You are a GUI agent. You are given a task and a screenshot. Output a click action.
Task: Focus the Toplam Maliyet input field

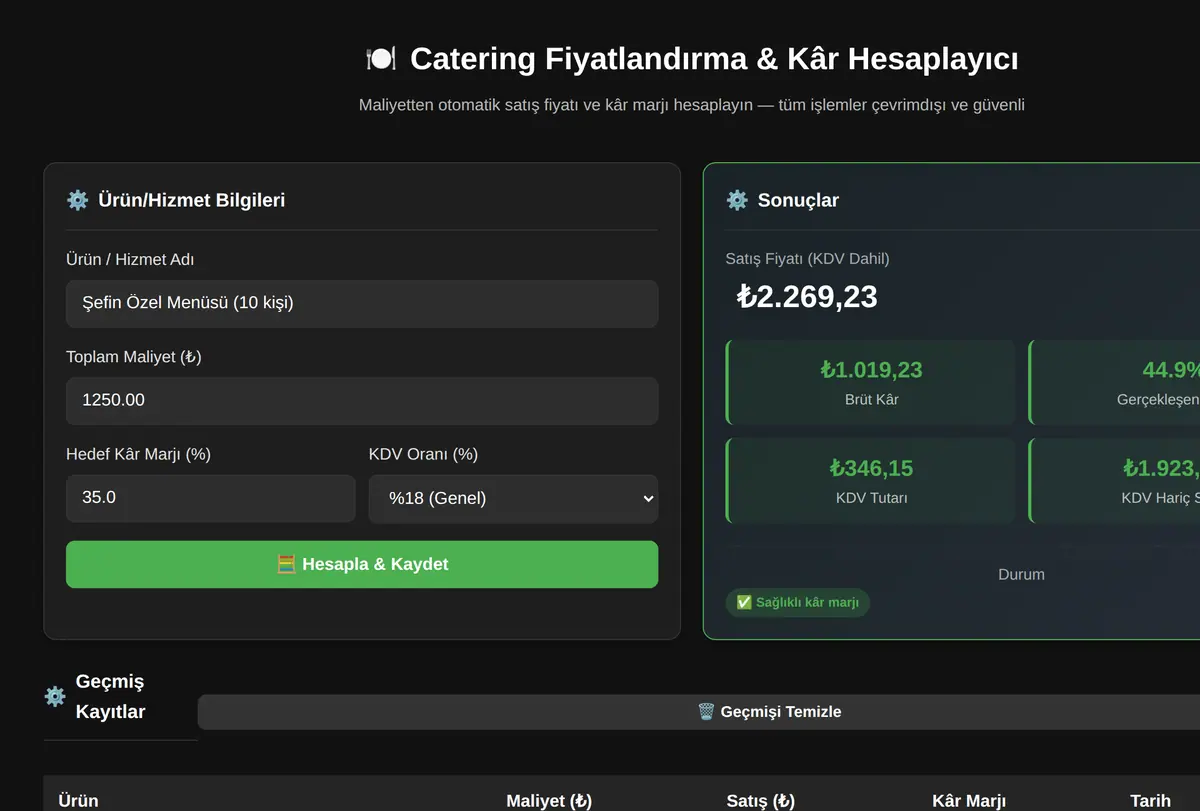(x=362, y=400)
